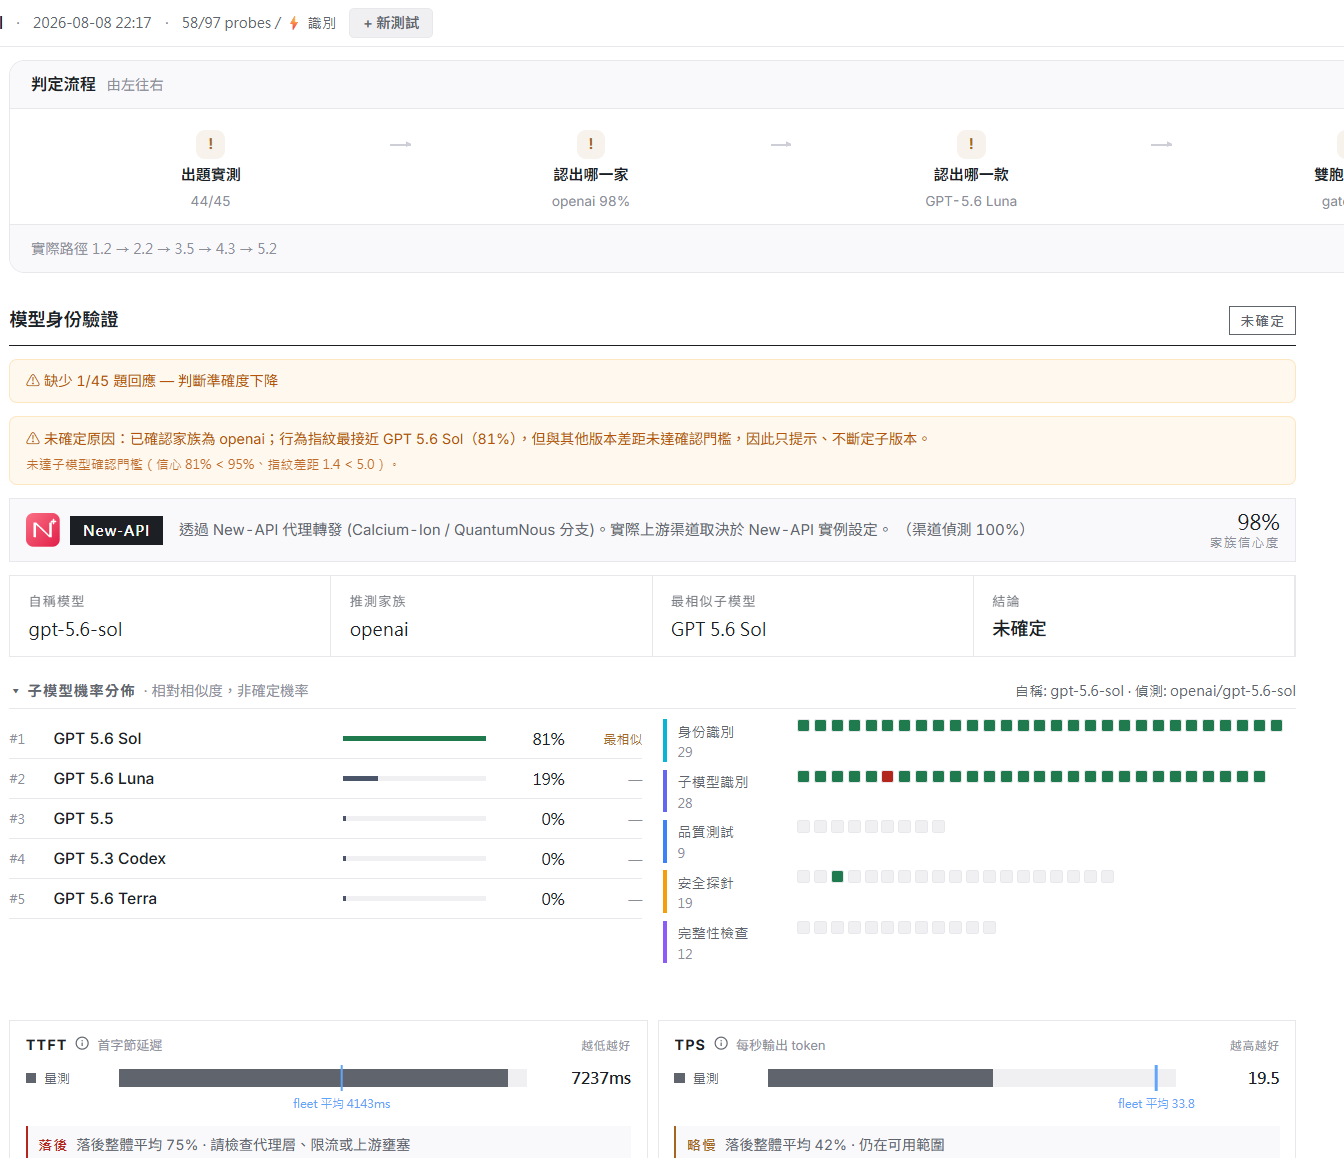
Task: Select the #1 GPT 5.6 Sol list row
Action: 326,739
